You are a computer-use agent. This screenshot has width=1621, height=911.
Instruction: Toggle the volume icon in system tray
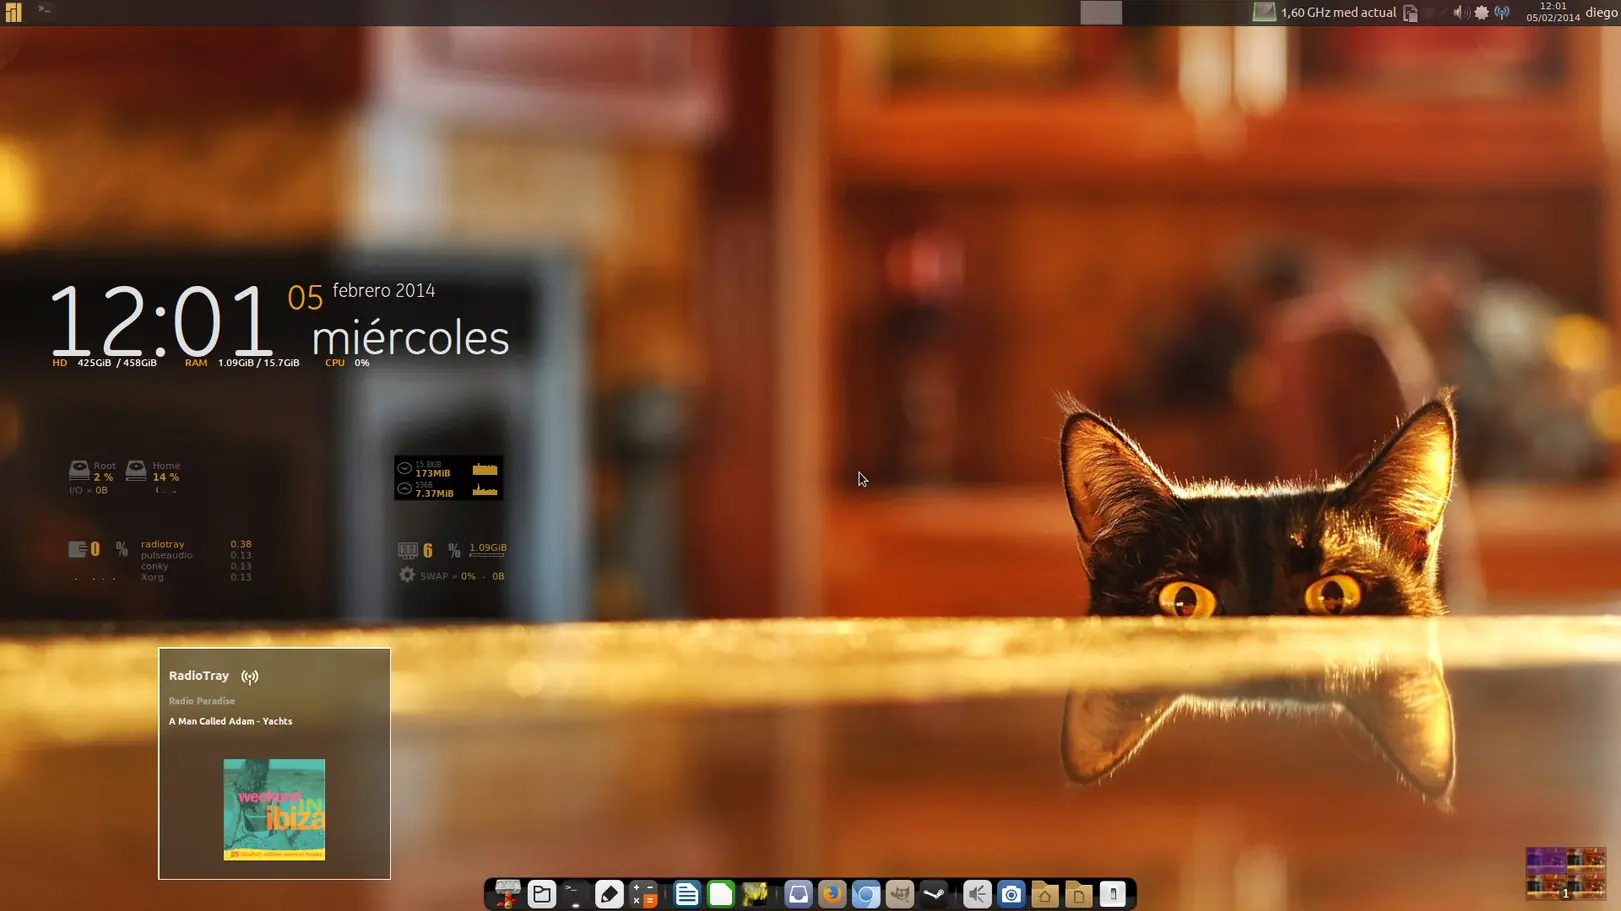[x=1459, y=13]
